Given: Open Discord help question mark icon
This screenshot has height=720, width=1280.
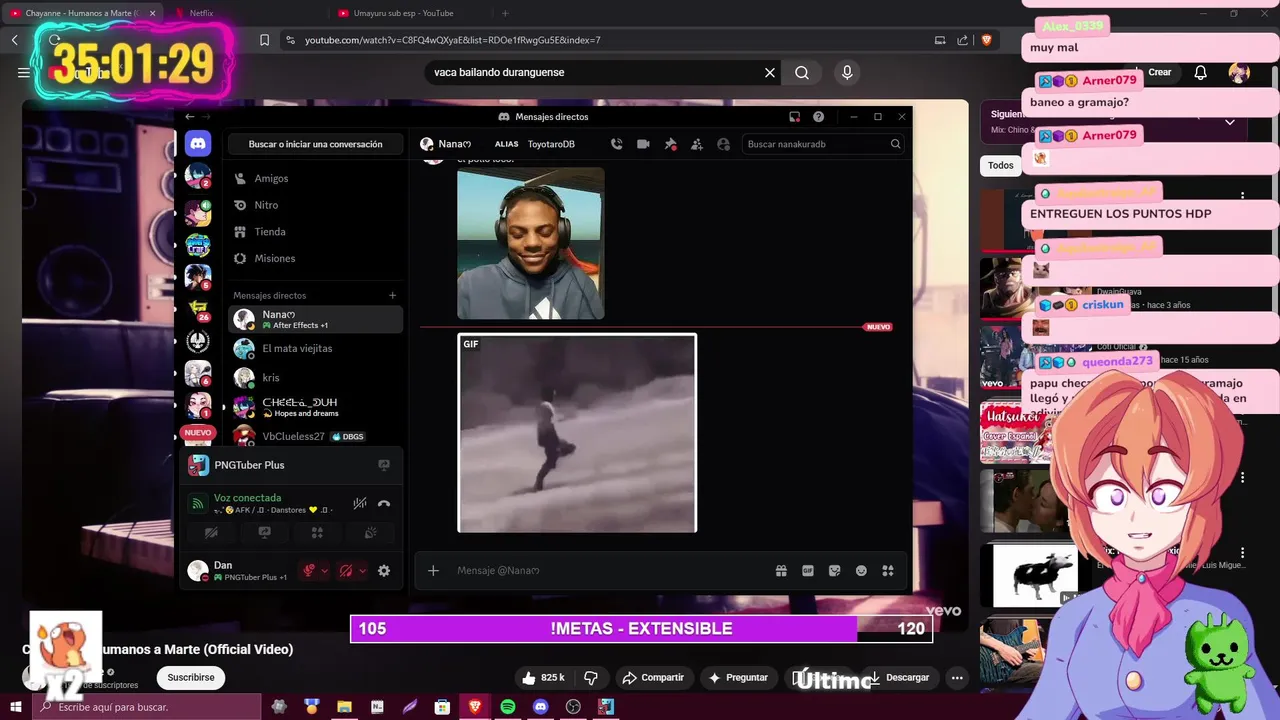Looking at the screenshot, I should click(x=819, y=117).
